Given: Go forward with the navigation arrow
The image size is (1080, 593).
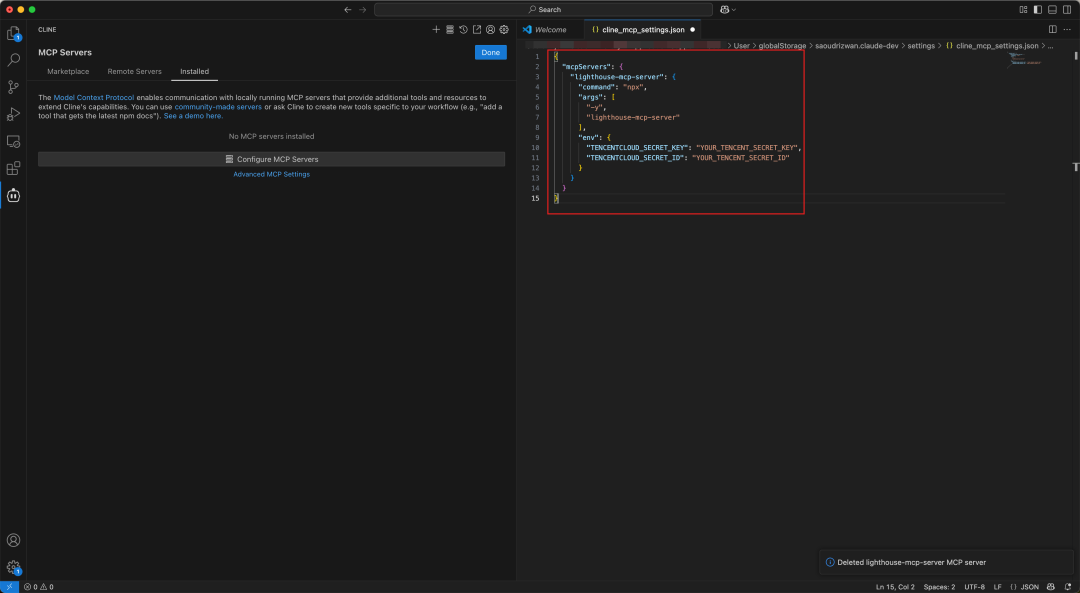Looking at the screenshot, I should pyautogui.click(x=363, y=10).
